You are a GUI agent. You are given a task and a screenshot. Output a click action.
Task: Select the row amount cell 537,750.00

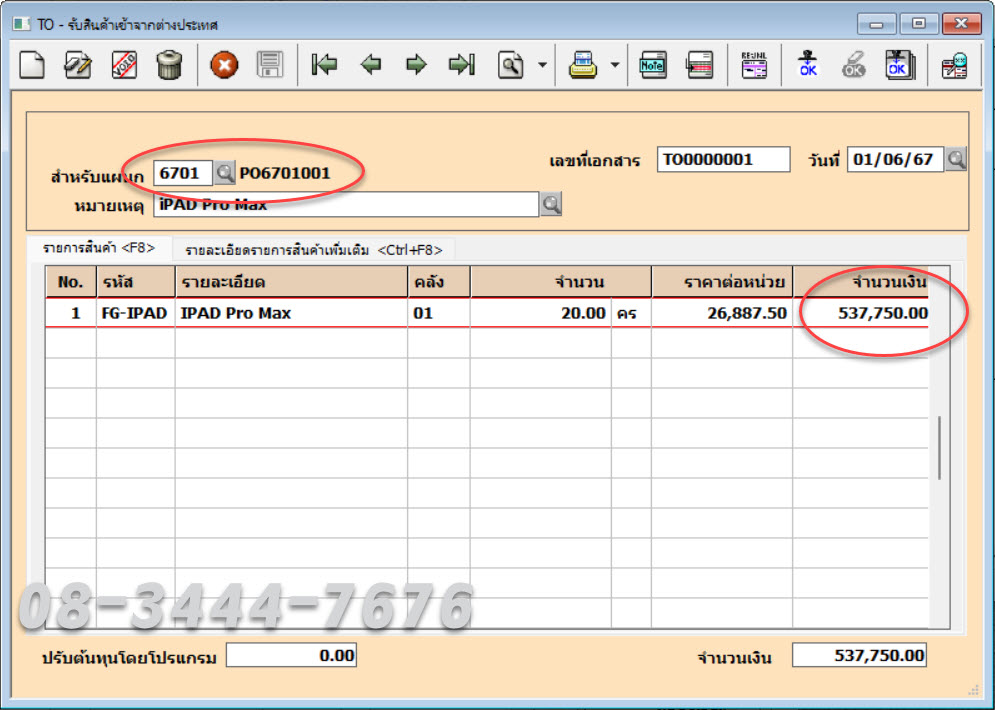pyautogui.click(x=860, y=313)
